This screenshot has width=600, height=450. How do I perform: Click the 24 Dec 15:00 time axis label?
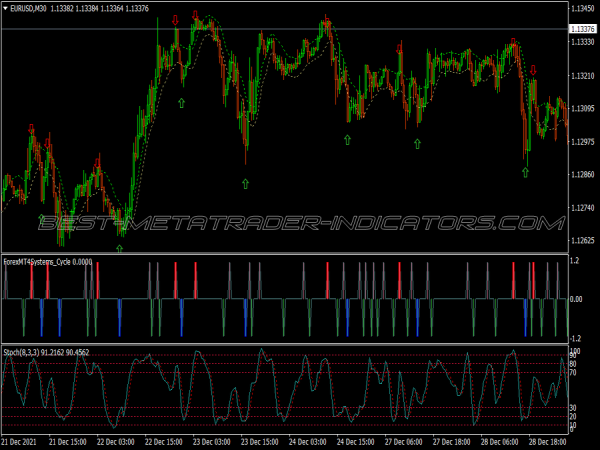(x=355, y=442)
